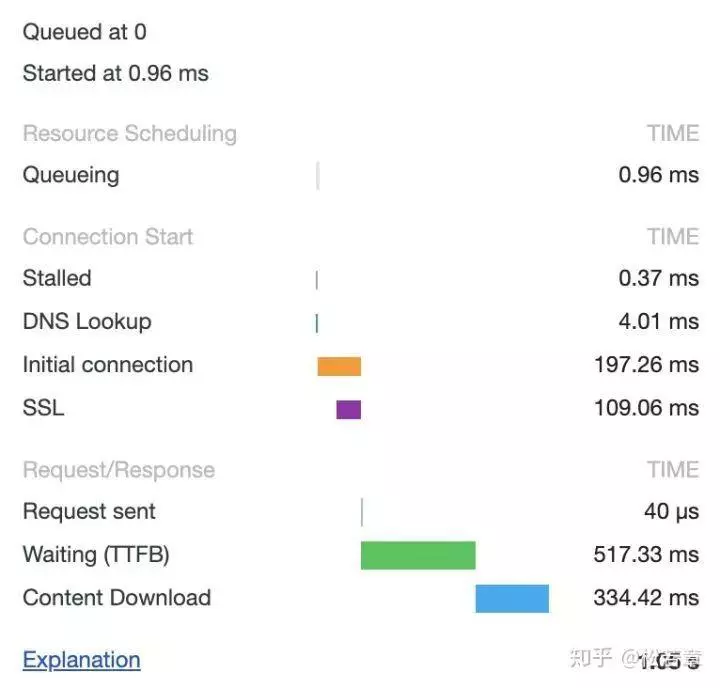Select the blue Content Download bar

pos(512,598)
